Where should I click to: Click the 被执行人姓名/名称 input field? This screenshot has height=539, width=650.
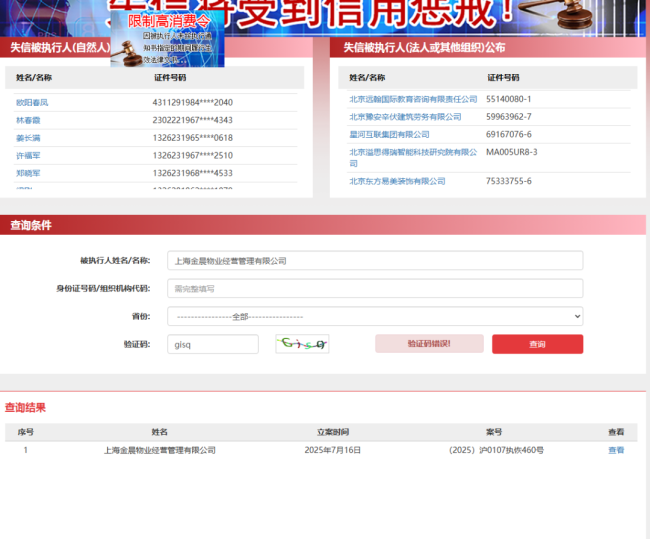point(374,261)
